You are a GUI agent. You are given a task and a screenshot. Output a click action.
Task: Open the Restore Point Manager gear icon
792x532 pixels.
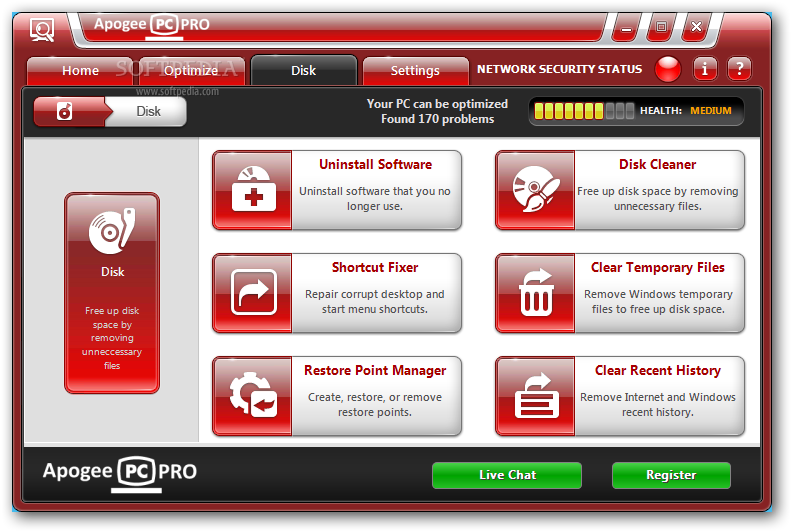[253, 396]
